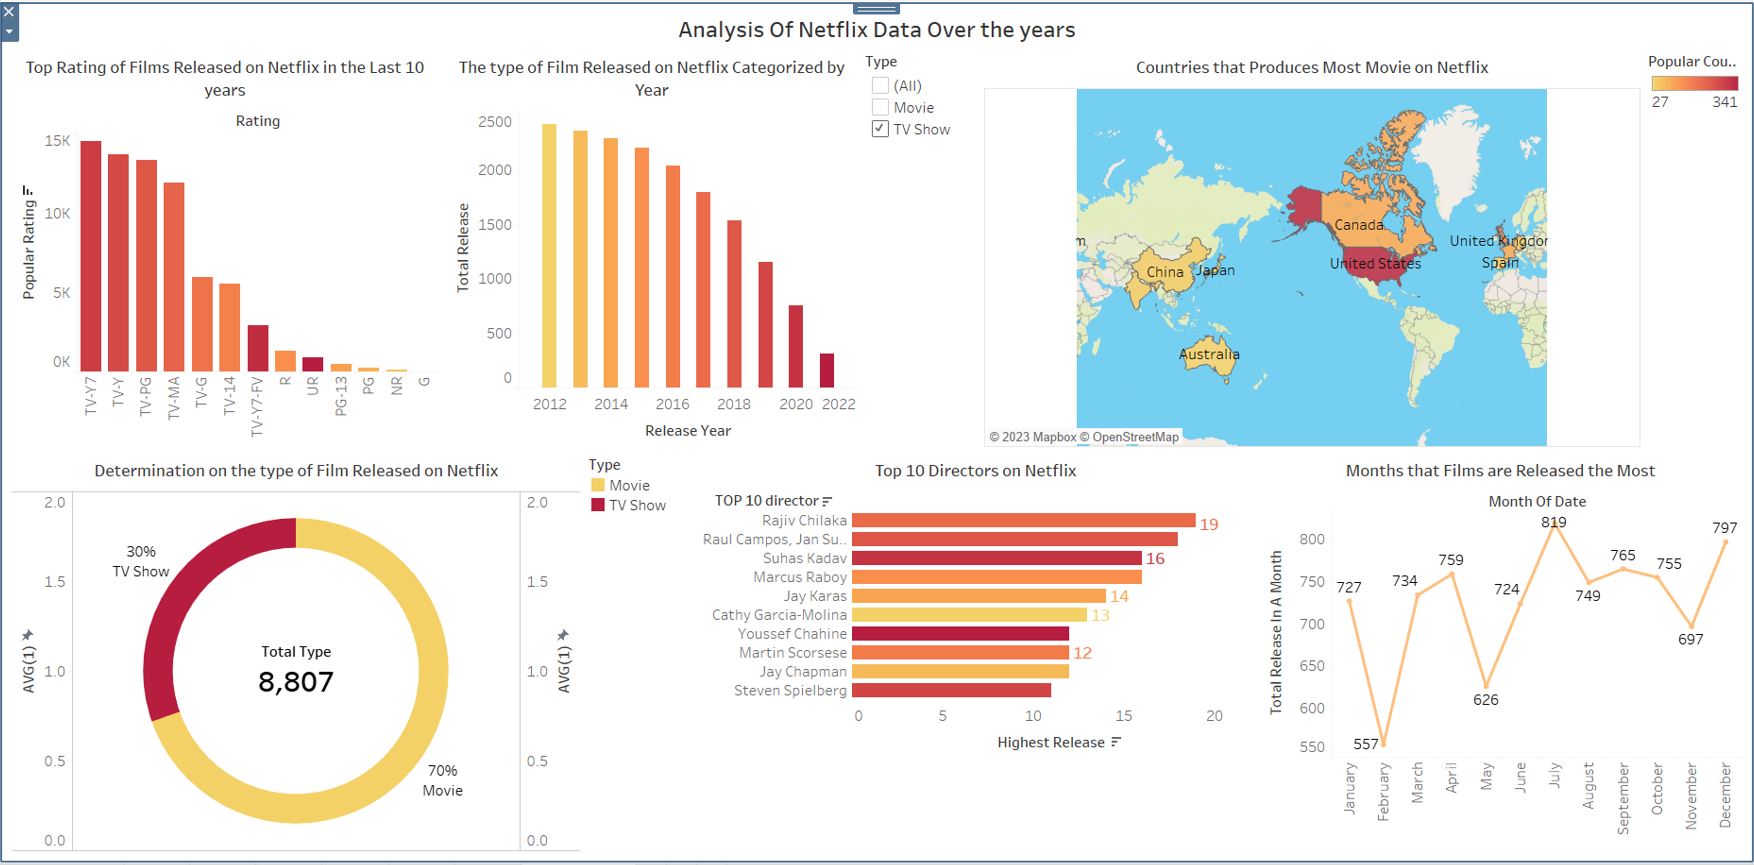Click the sort icon next to TOP 10 director
Image resolution: width=1754 pixels, height=865 pixels.
coord(827,501)
